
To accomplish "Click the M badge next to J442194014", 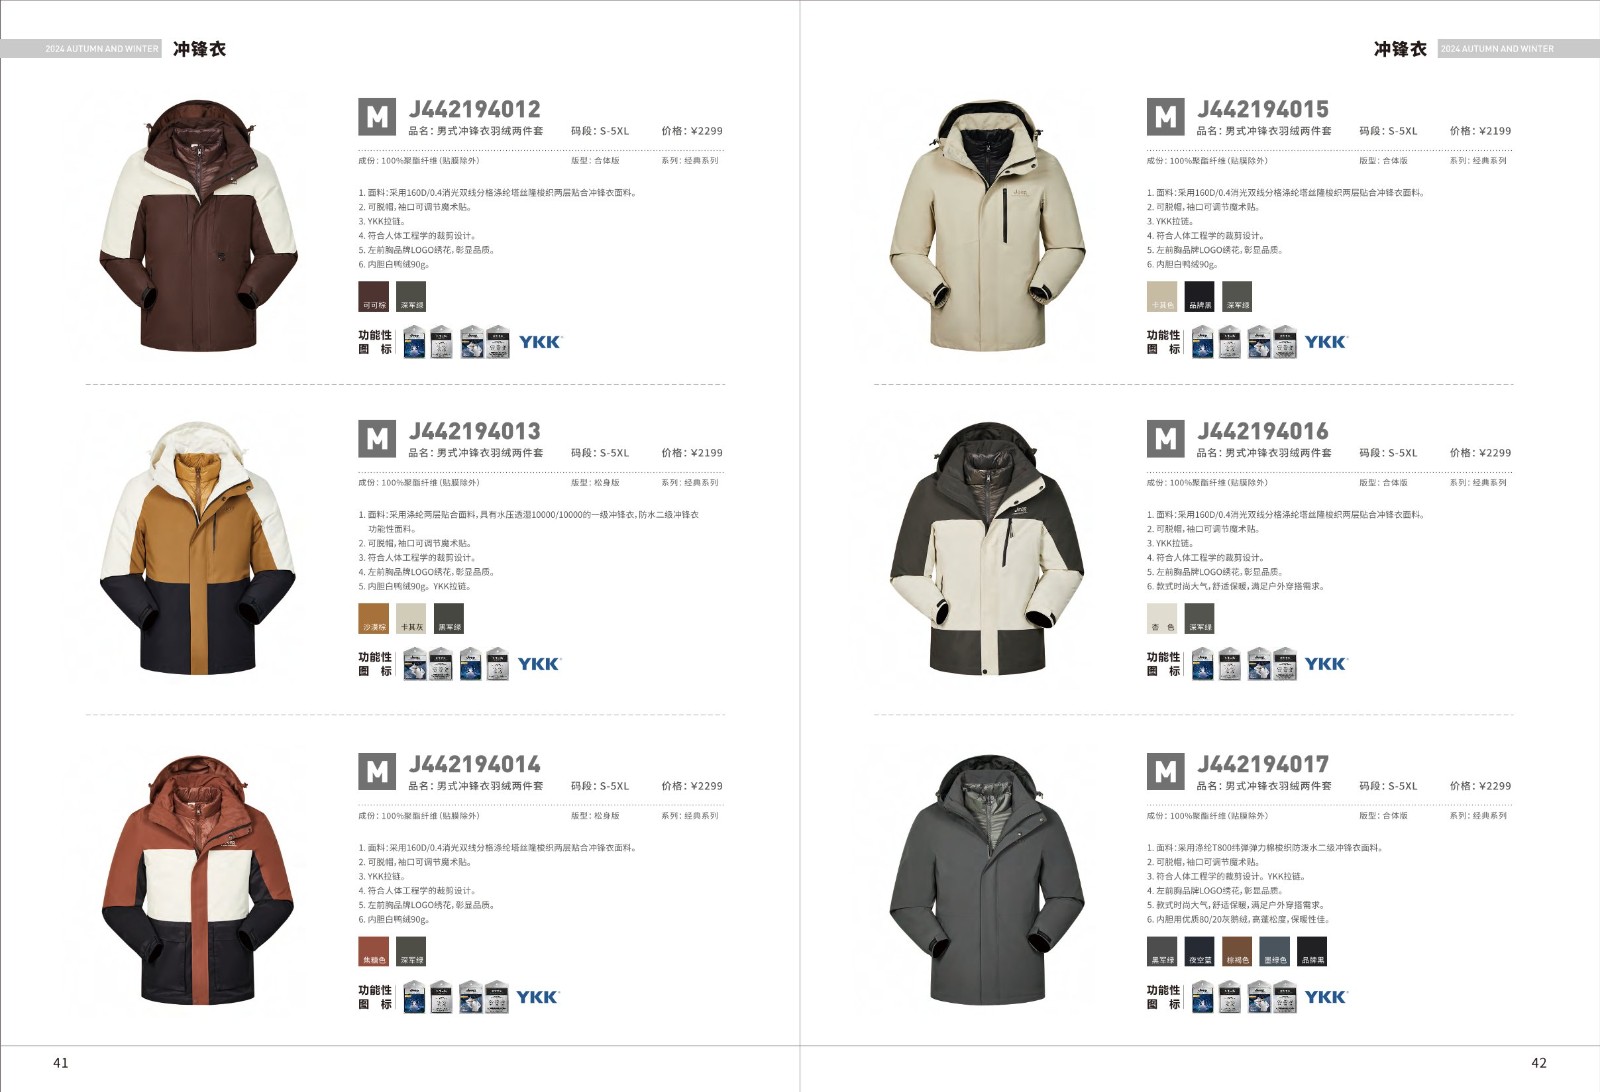I will (x=377, y=772).
